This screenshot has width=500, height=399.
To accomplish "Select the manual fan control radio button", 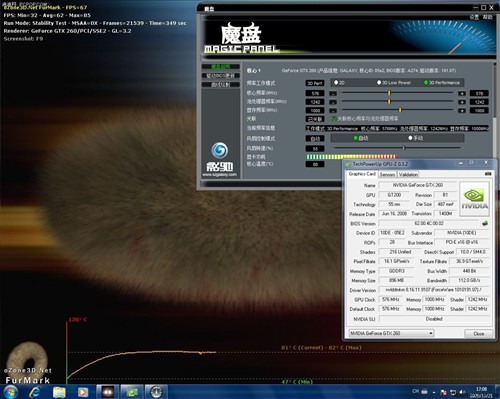I will pyautogui.click(x=410, y=138).
